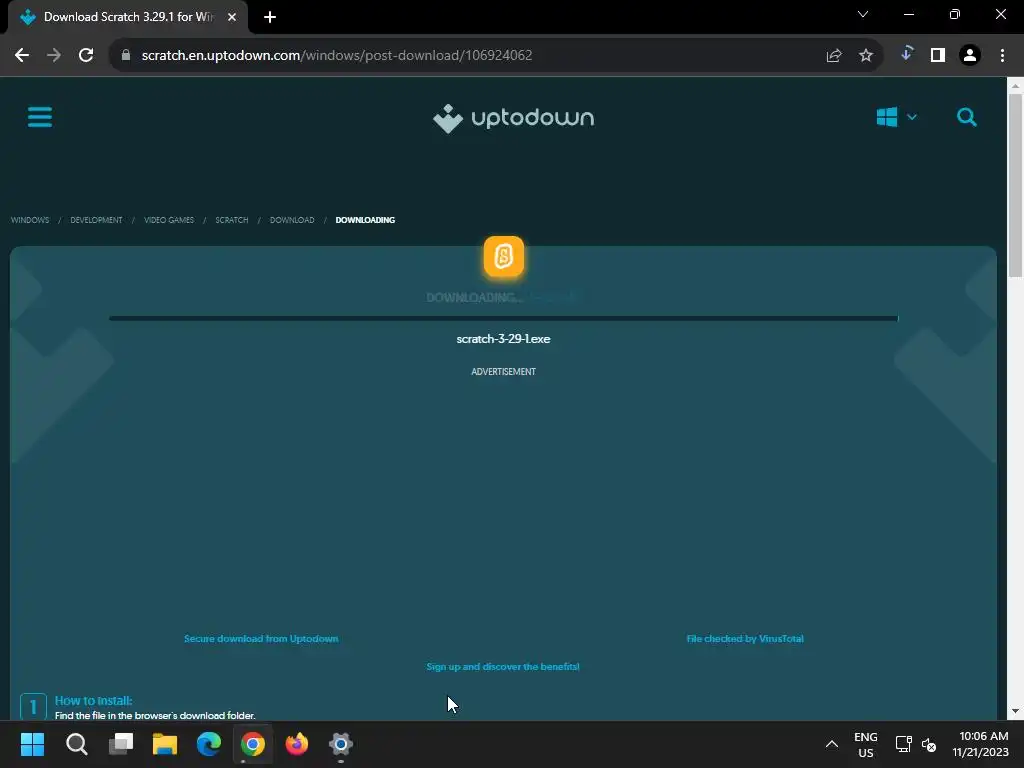Open the network status tray icon
The width and height of the screenshot is (1024, 768).
(x=904, y=744)
